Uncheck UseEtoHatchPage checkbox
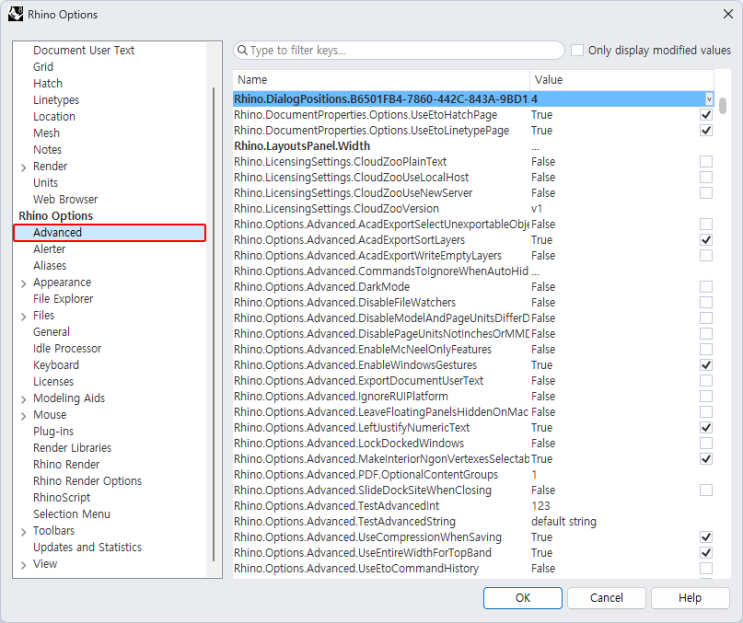Screen dimensions: 743x623 point(706,115)
